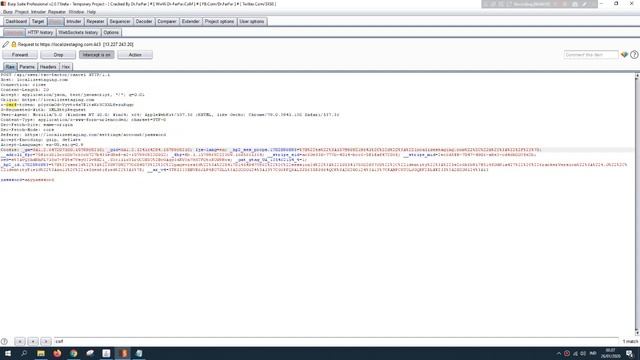Switch to the Decoder tab
The height and width of the screenshot is (360, 640).
click(144, 22)
